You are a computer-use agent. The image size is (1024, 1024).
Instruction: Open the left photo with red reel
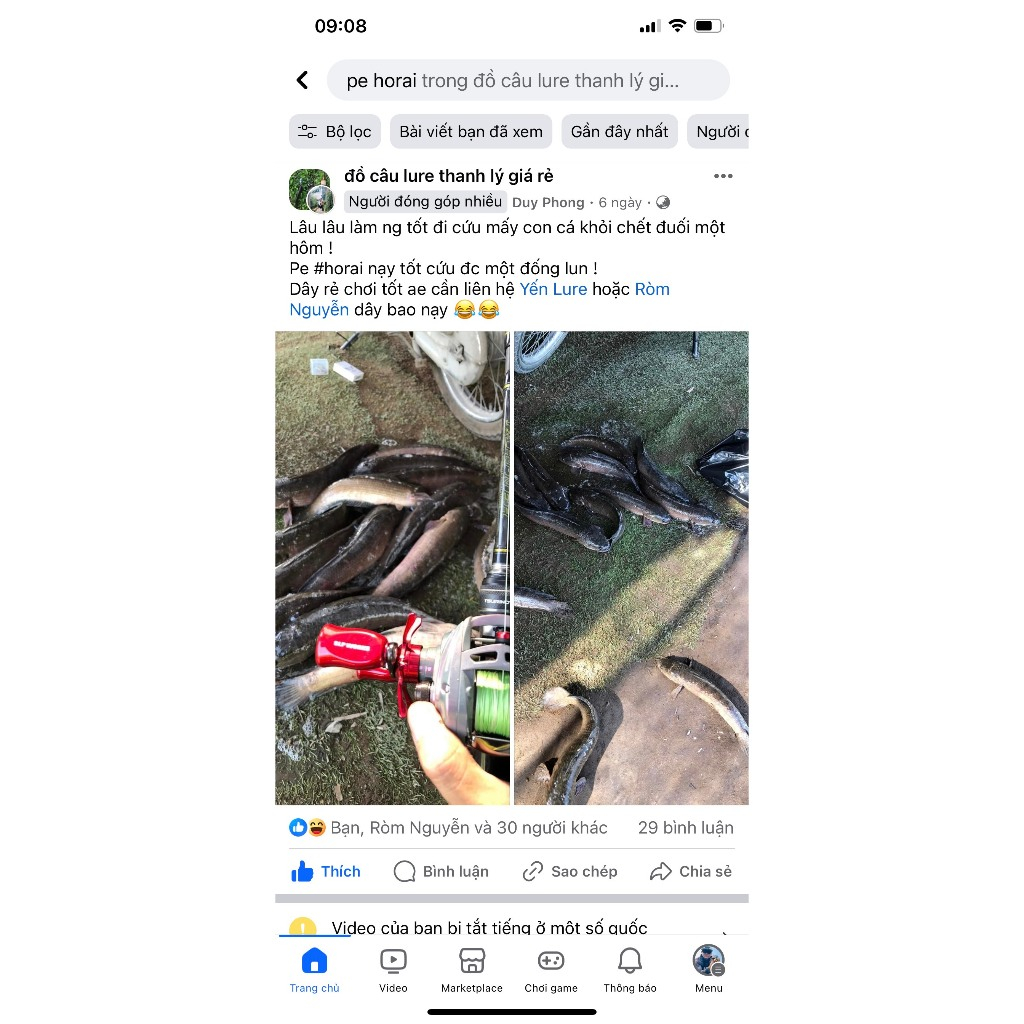coord(392,568)
